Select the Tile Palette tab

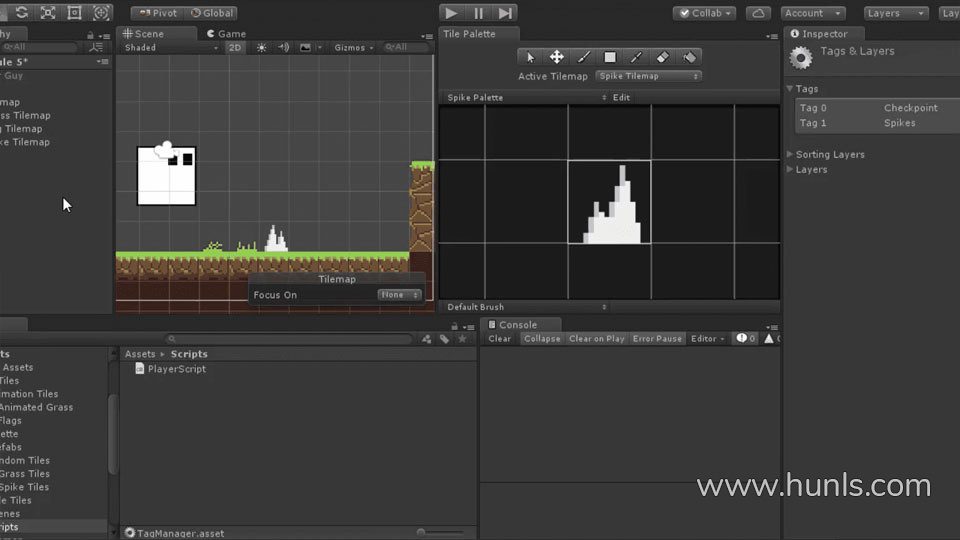pyautogui.click(x=470, y=34)
